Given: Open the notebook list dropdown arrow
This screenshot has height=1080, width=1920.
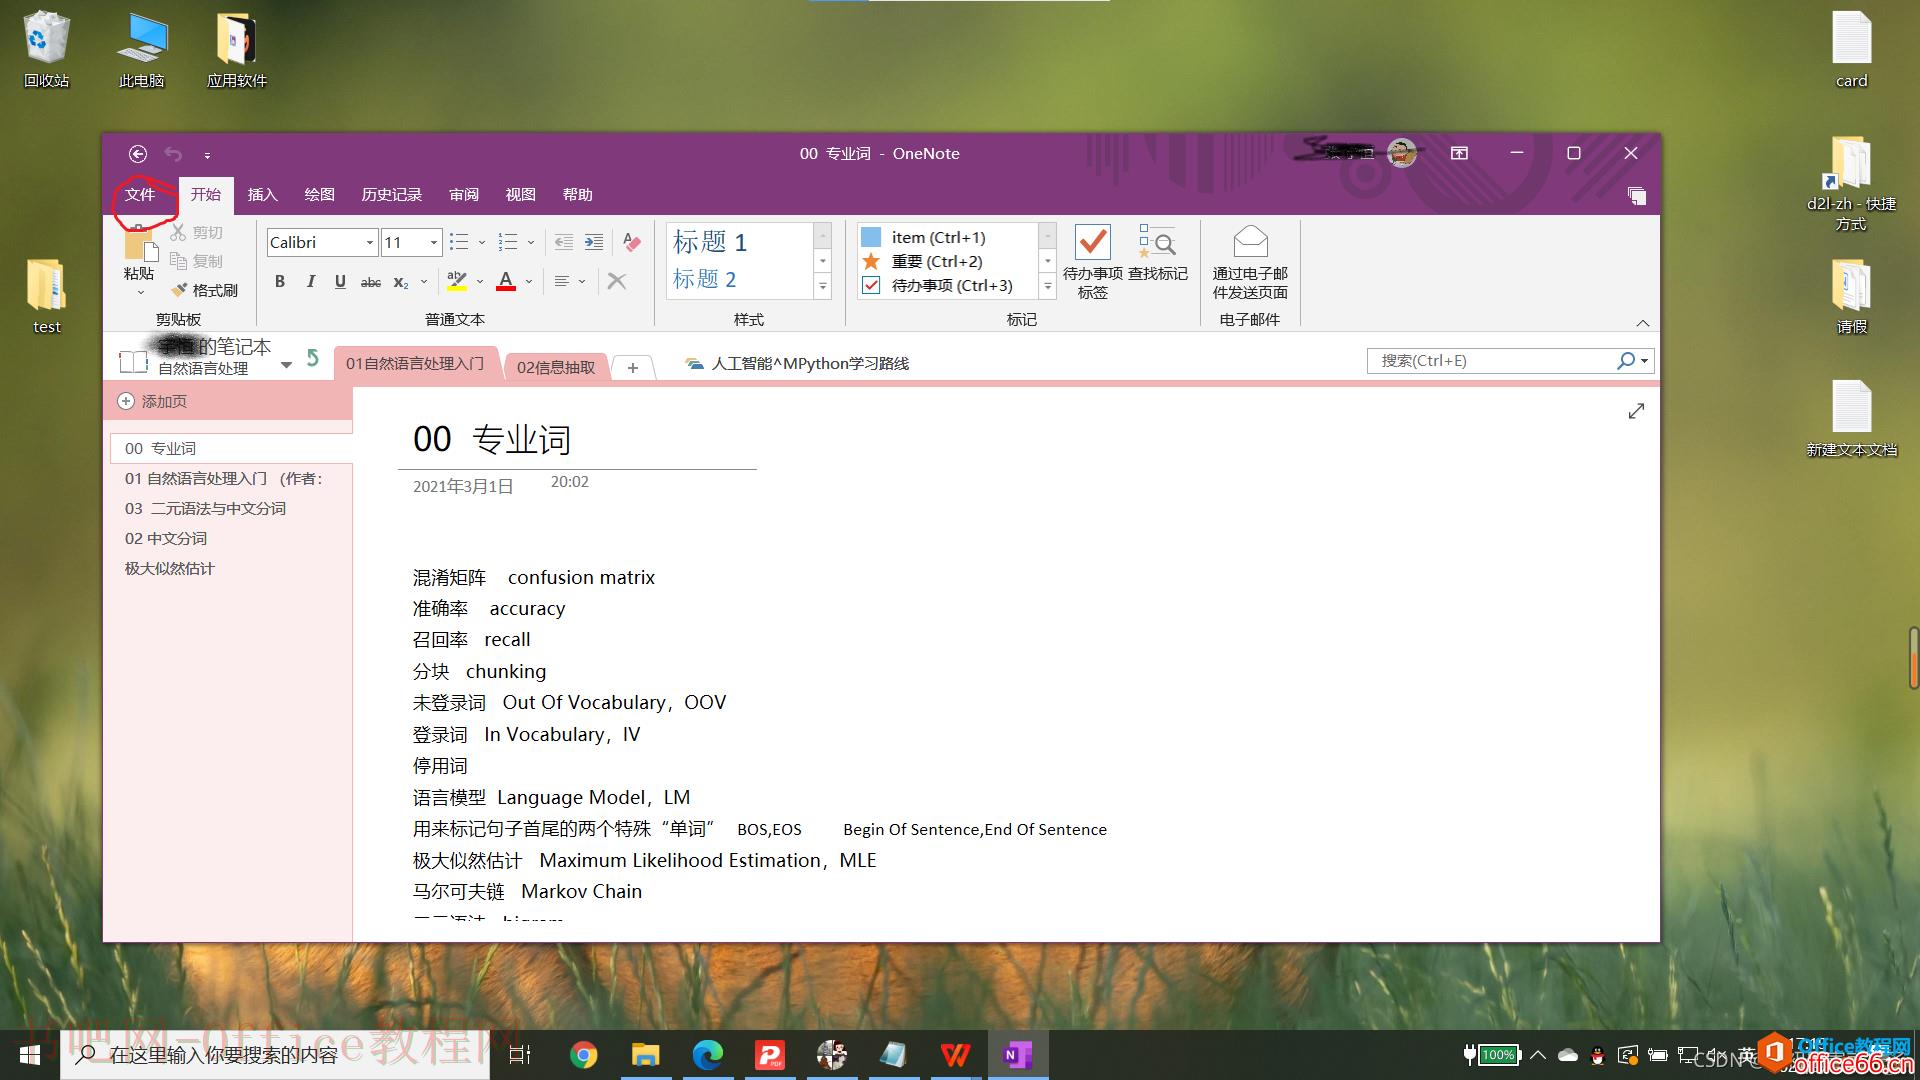Looking at the screenshot, I should pyautogui.click(x=286, y=365).
